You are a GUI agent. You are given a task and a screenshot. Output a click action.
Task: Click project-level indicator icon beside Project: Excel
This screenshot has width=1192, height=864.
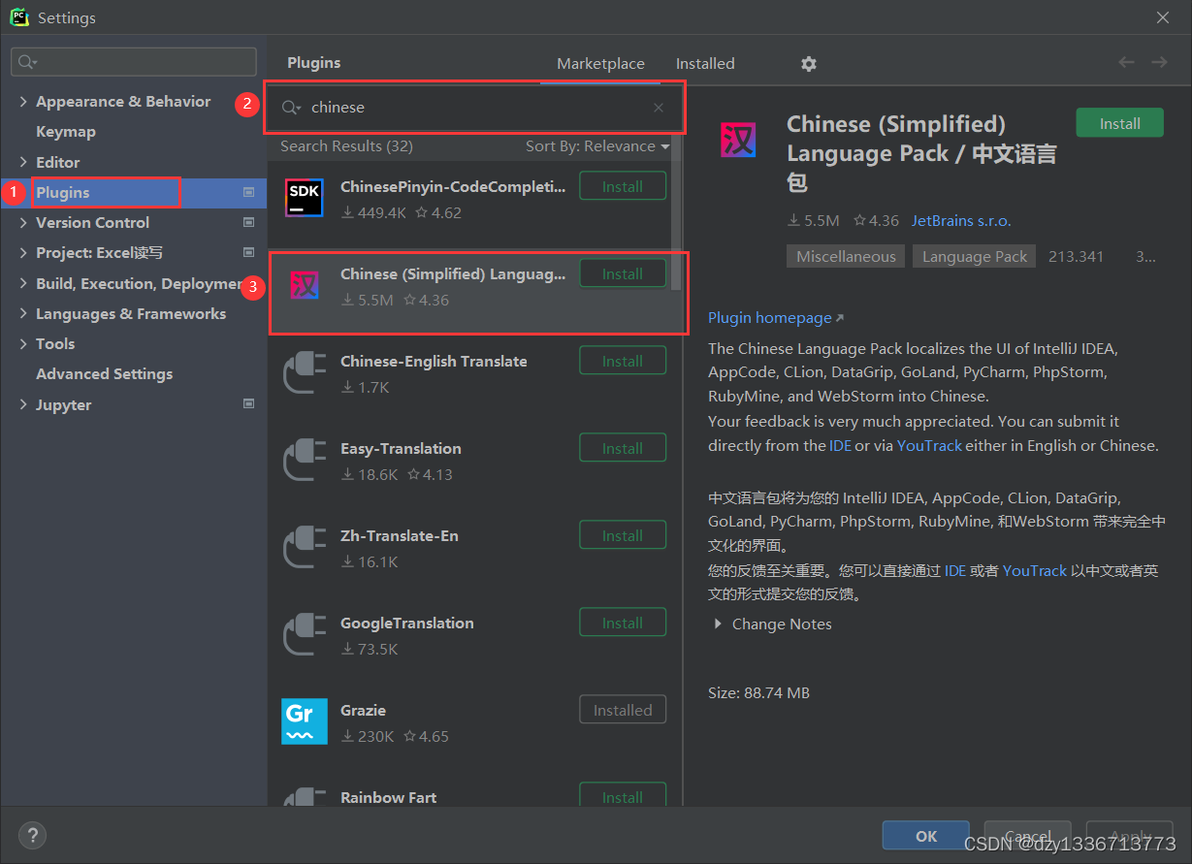[x=249, y=252]
